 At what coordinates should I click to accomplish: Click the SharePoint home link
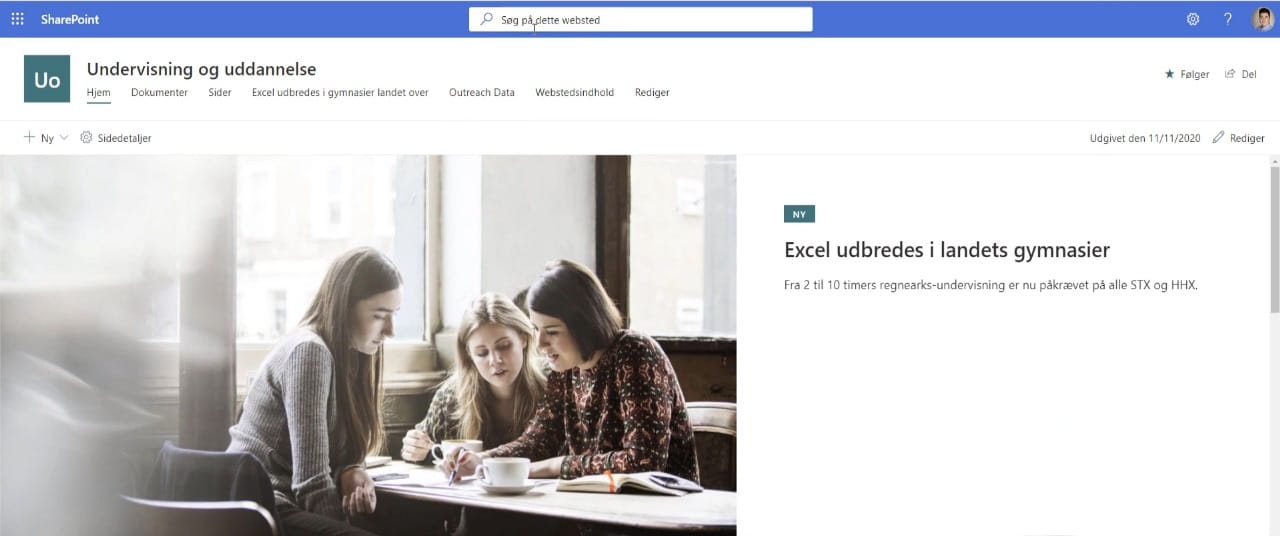(70, 19)
